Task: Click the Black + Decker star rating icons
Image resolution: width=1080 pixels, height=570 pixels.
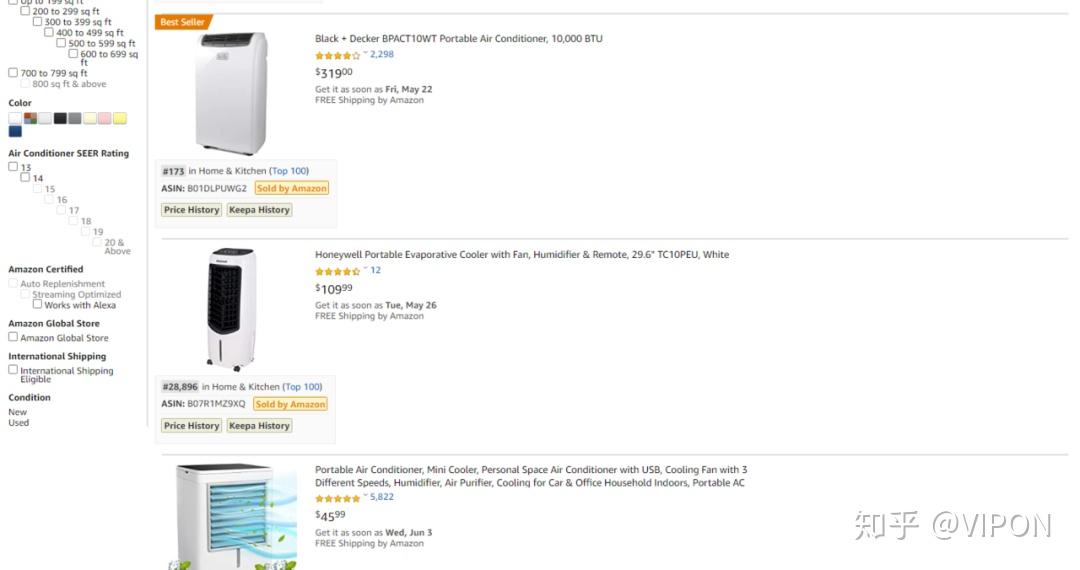Action: 337,56
